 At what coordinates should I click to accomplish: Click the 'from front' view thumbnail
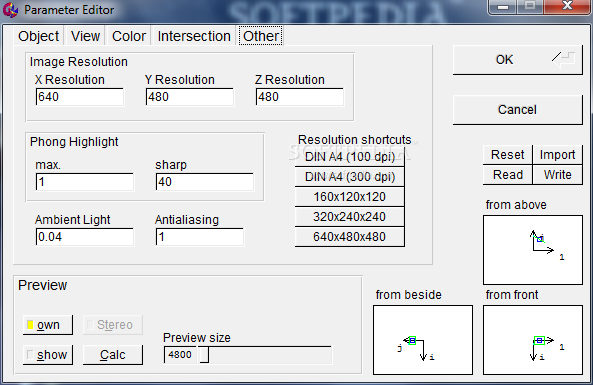click(x=533, y=340)
